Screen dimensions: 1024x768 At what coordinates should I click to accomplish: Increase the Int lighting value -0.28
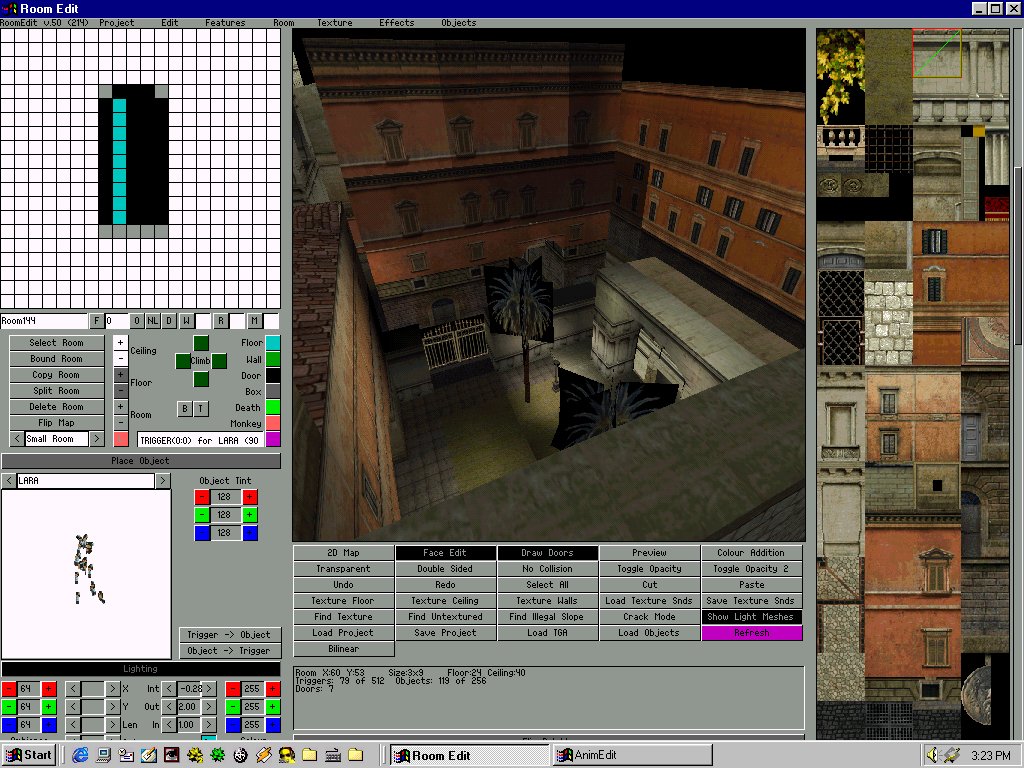coord(210,688)
